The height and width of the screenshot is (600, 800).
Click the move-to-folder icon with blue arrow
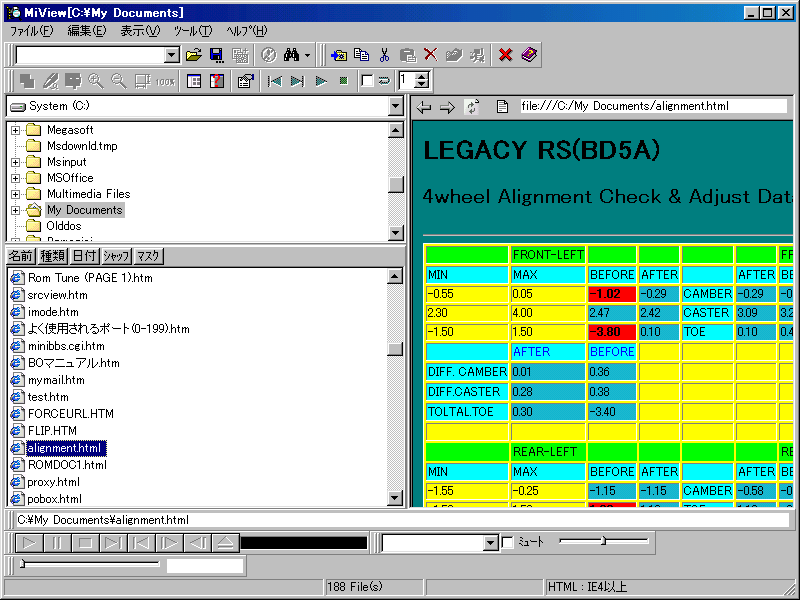point(338,55)
